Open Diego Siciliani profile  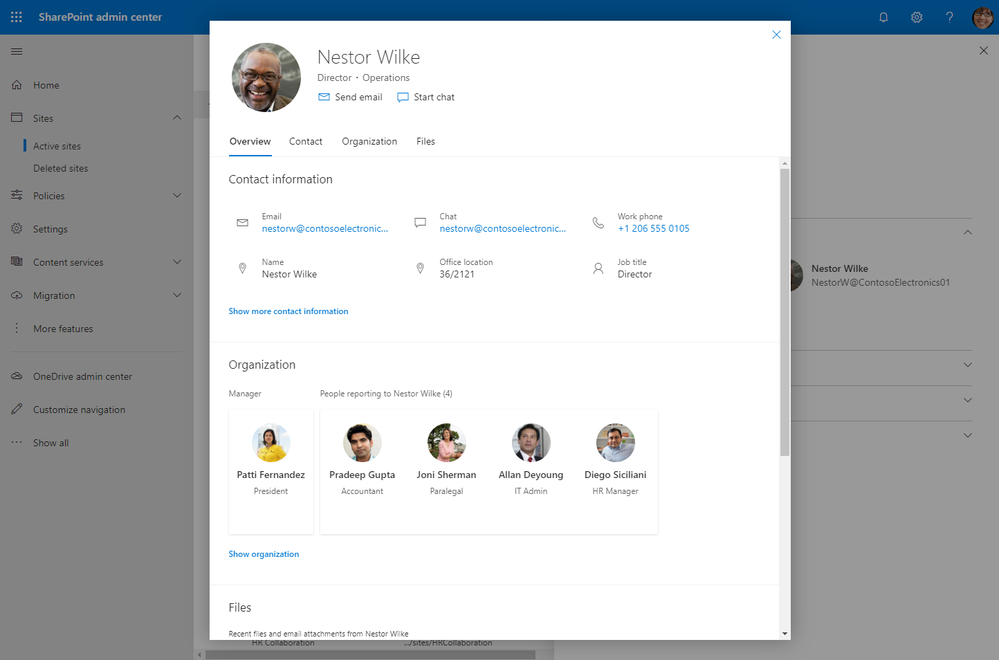click(x=615, y=460)
